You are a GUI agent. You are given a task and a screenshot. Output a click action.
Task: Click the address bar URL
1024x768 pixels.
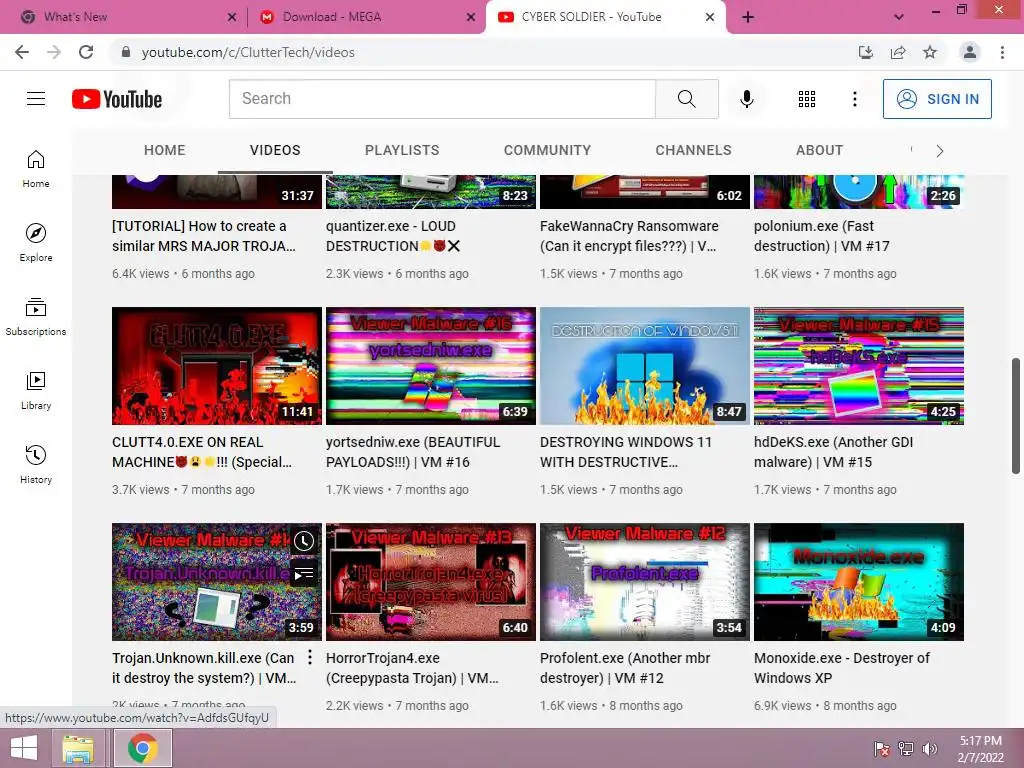coord(248,52)
